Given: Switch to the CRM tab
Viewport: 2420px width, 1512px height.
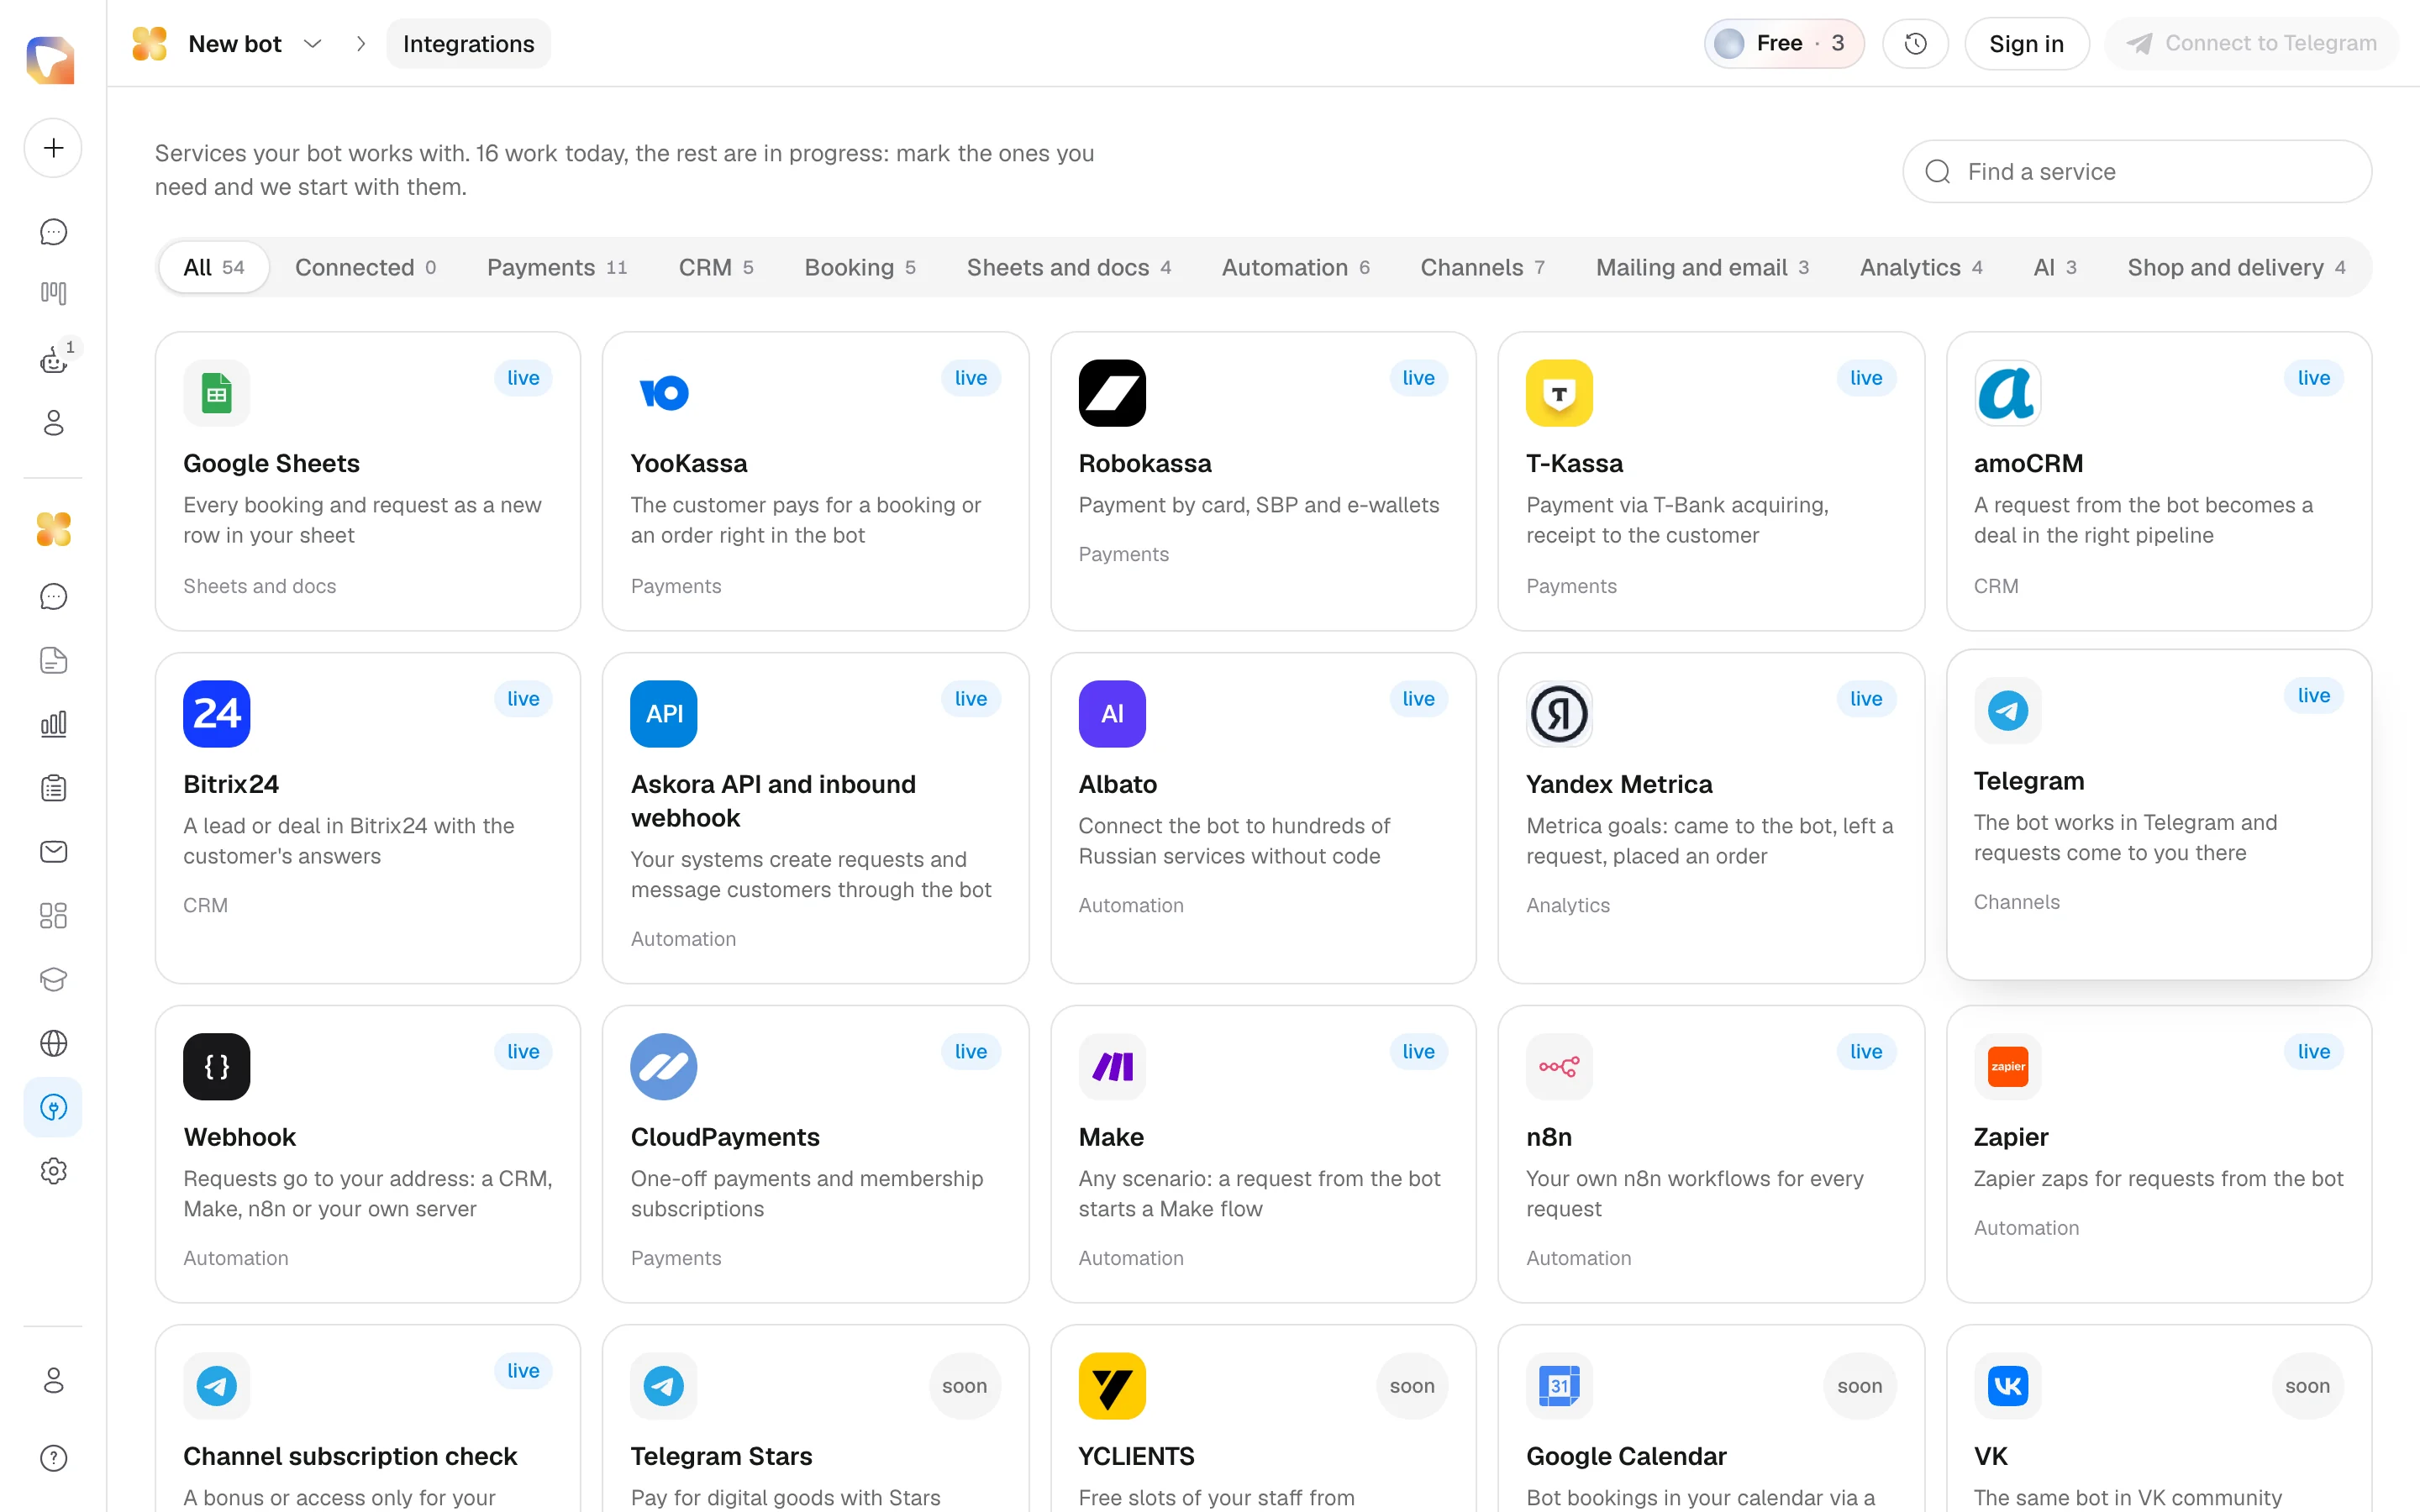Looking at the screenshot, I should pyautogui.click(x=716, y=267).
